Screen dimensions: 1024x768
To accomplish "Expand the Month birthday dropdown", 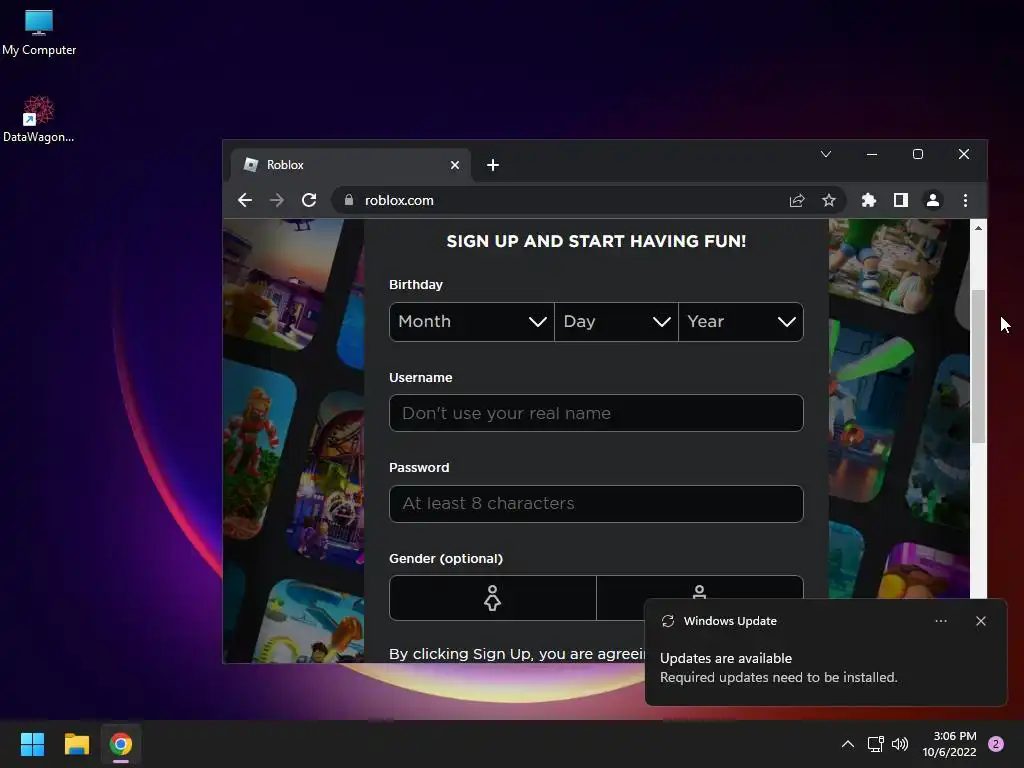I will click(x=472, y=322).
